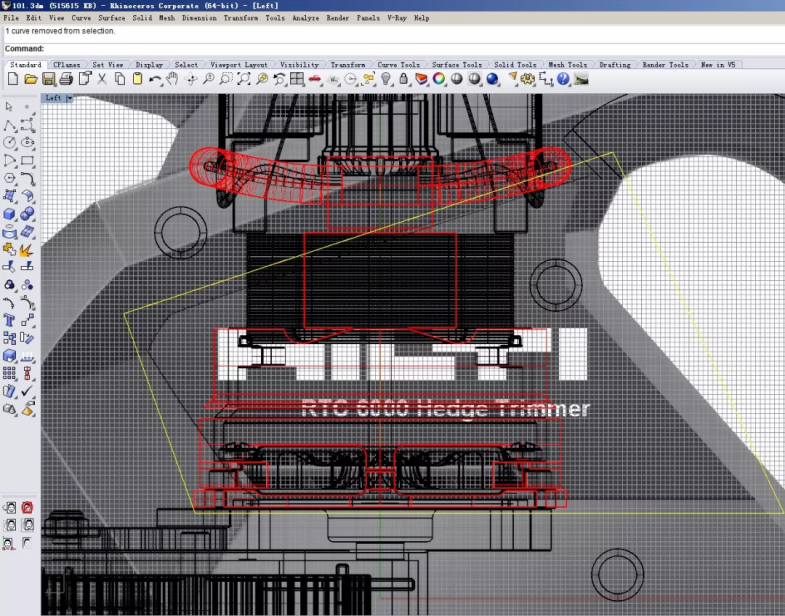
Task: Open the Help question mark icon
Action: (x=563, y=79)
